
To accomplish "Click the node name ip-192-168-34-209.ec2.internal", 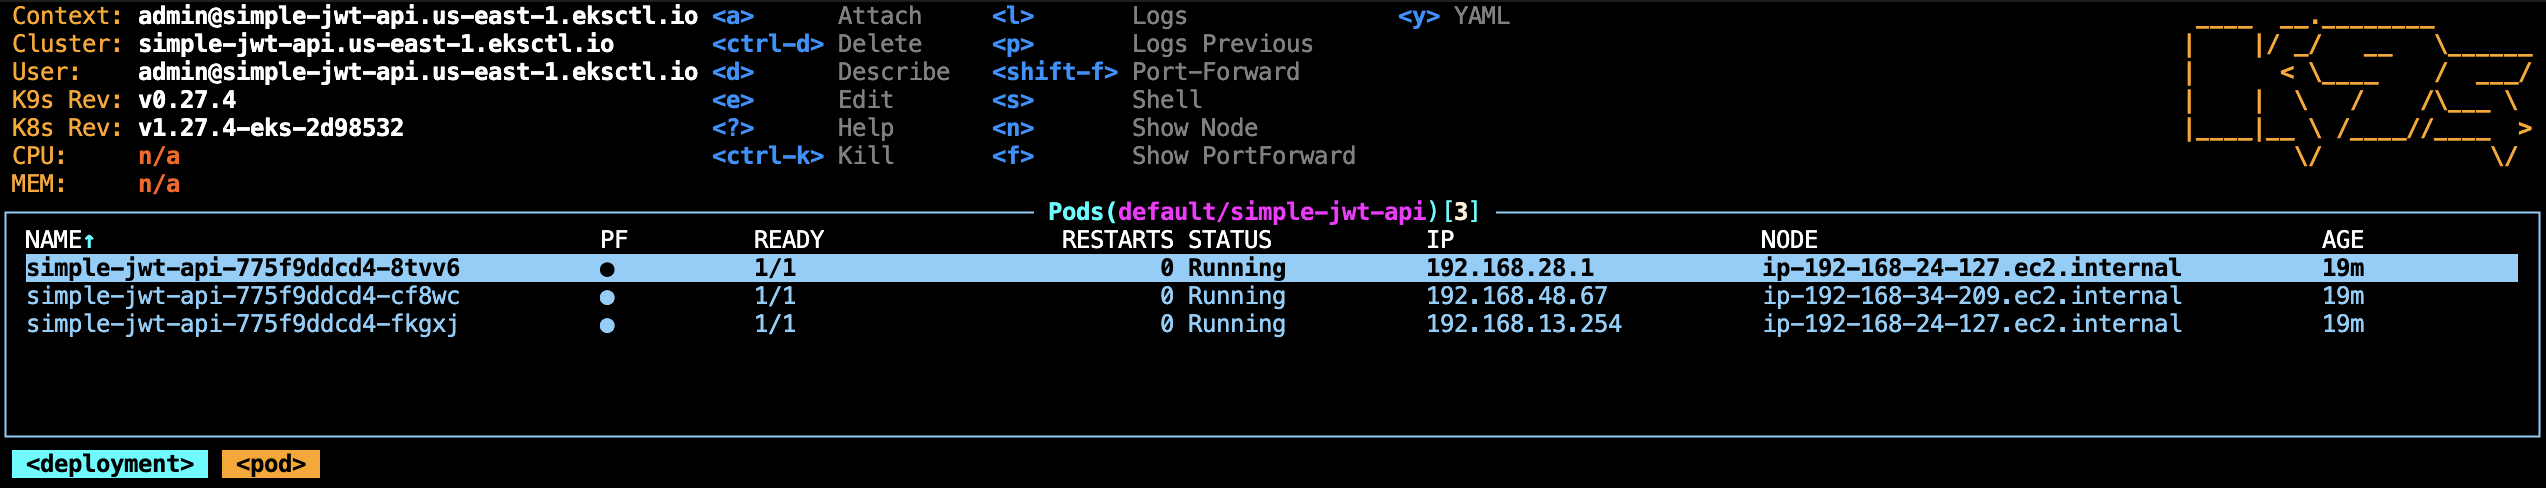I will [x=1972, y=296].
